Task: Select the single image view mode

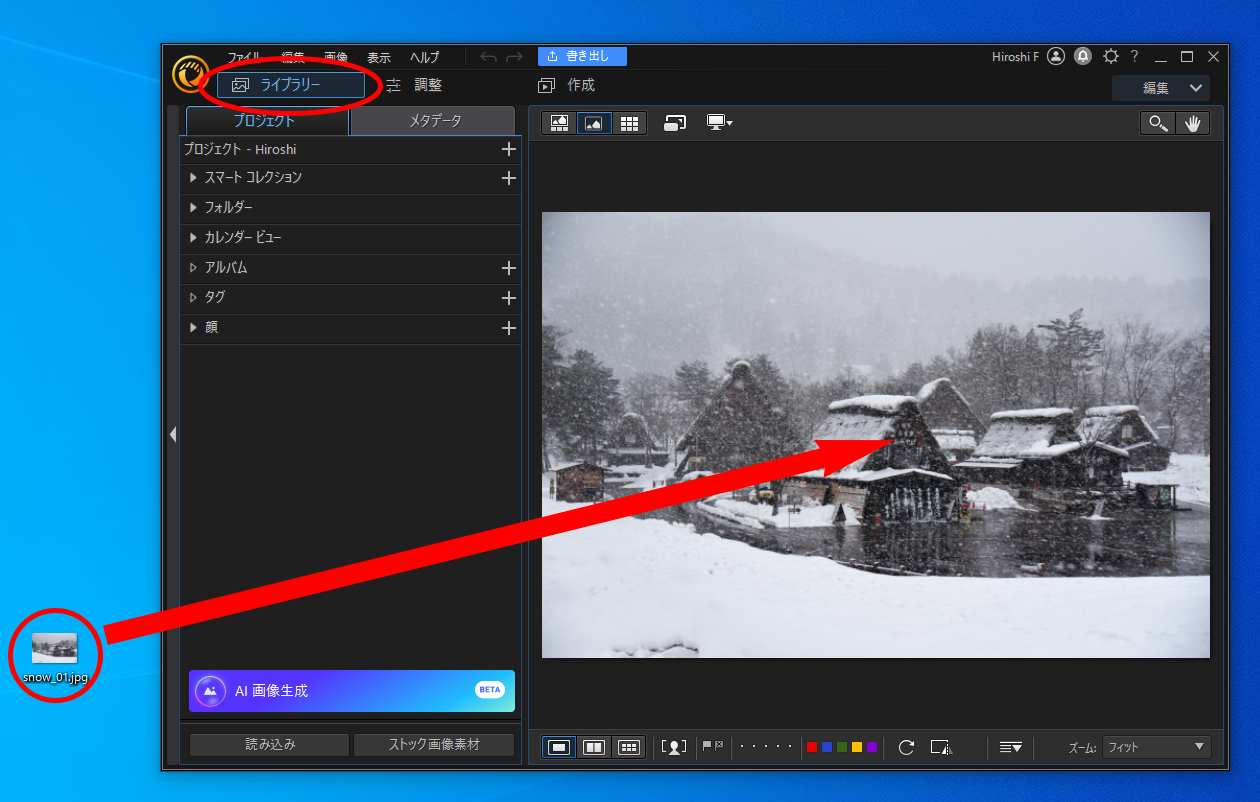Action: [x=560, y=747]
